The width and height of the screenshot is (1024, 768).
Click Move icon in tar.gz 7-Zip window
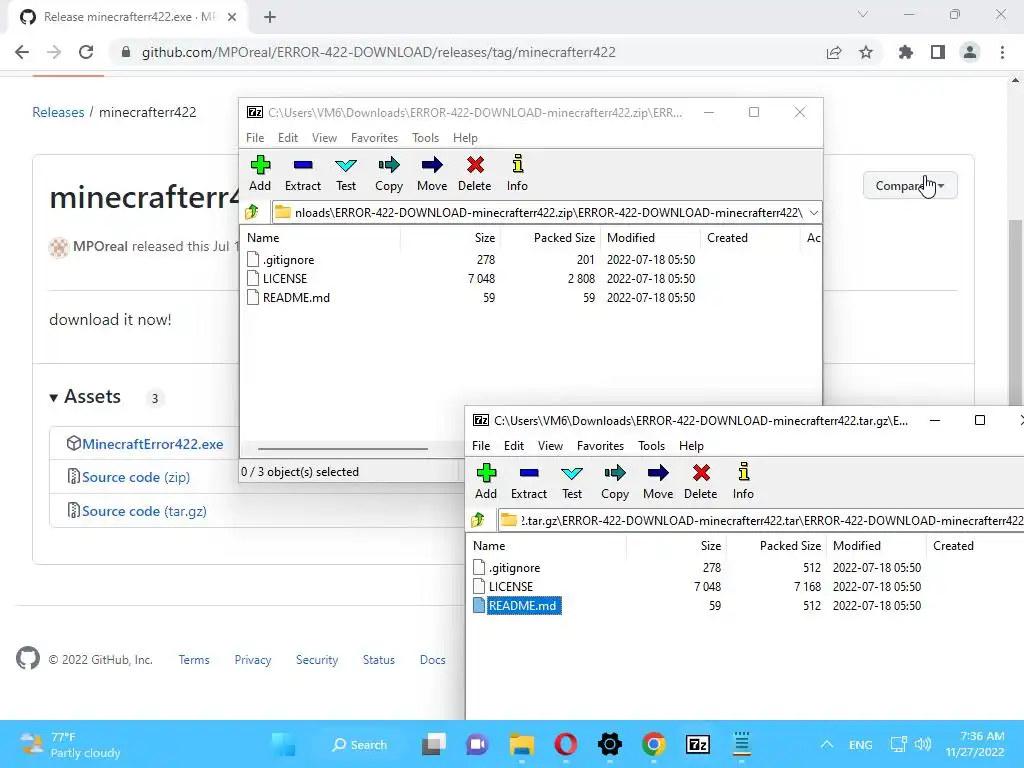[x=658, y=473]
